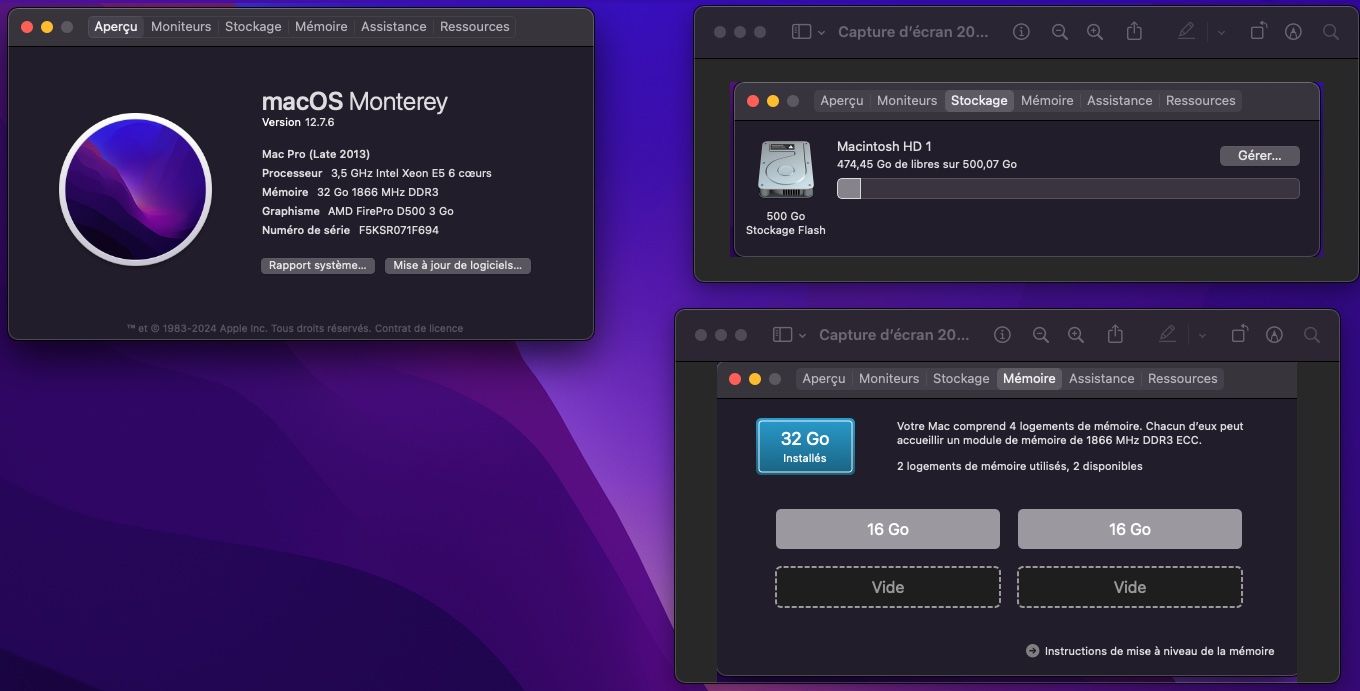Expand sidebar chevron in Stockage Preview window
This screenshot has width=1360, height=691.
coord(822,32)
